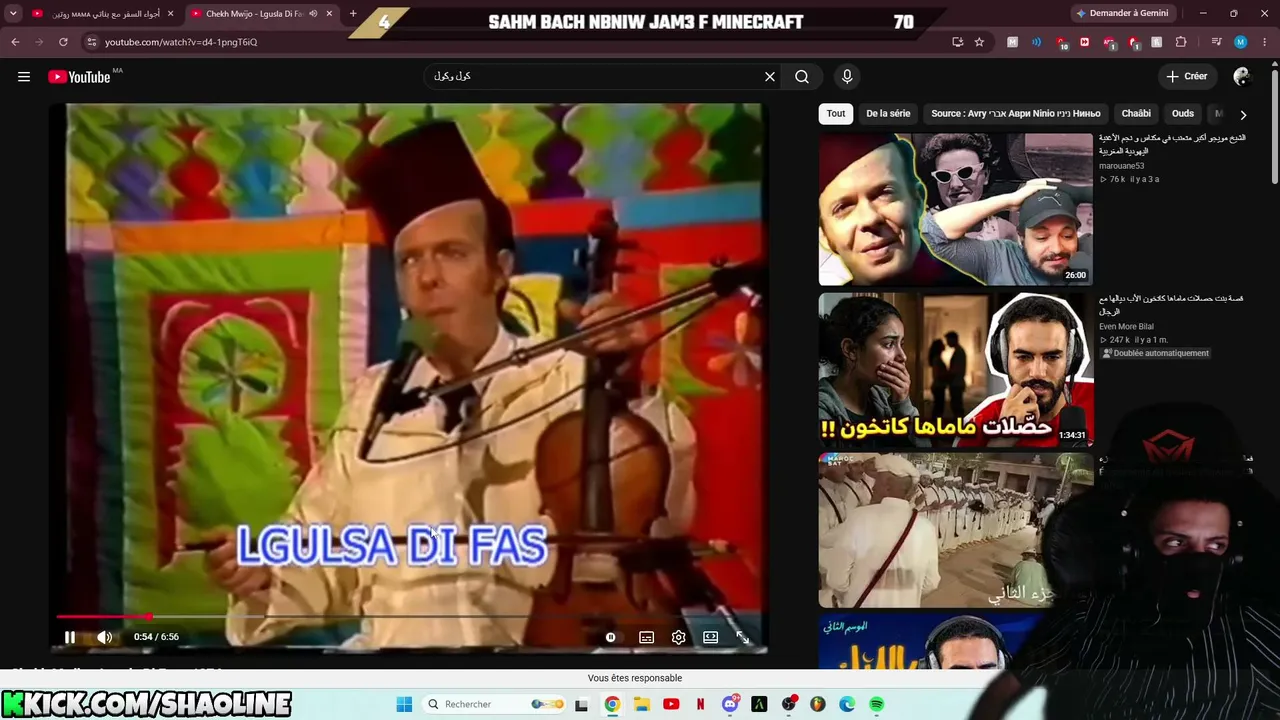Clear the YouTube search box text
This screenshot has height=720, width=1280.
pos(770,77)
